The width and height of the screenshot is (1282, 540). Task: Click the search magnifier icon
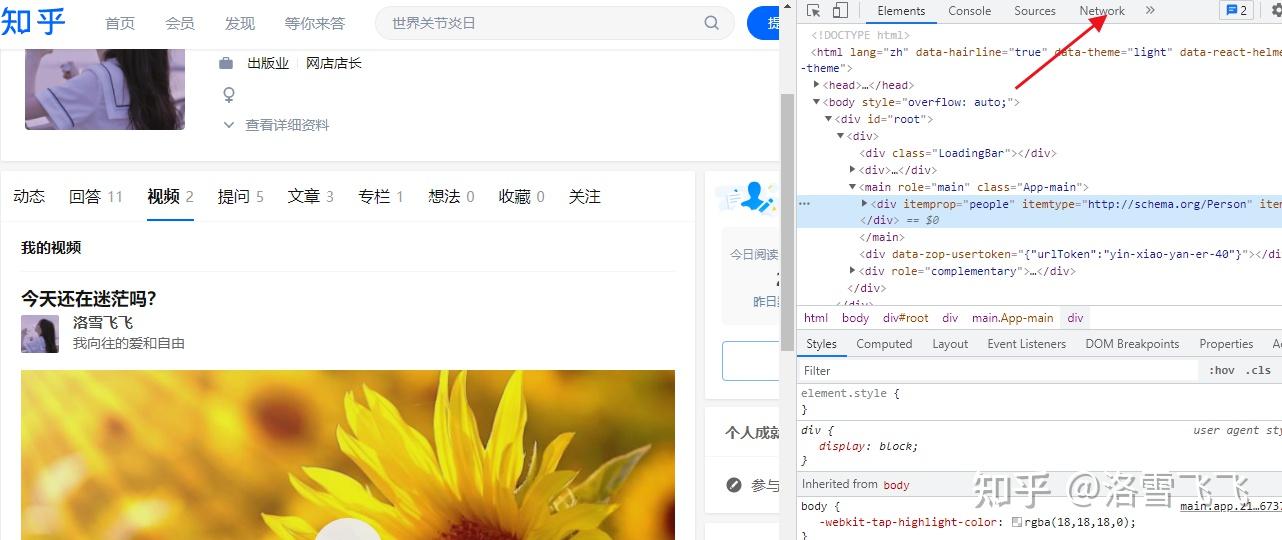tap(712, 23)
